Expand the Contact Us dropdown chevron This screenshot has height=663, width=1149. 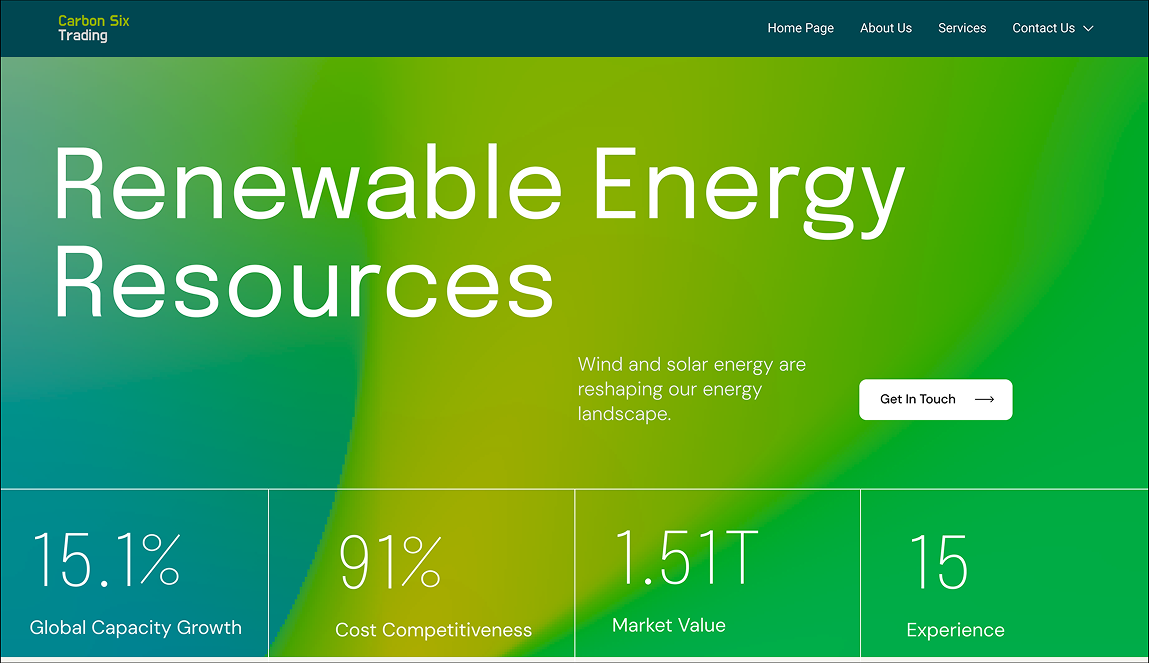pyautogui.click(x=1089, y=29)
